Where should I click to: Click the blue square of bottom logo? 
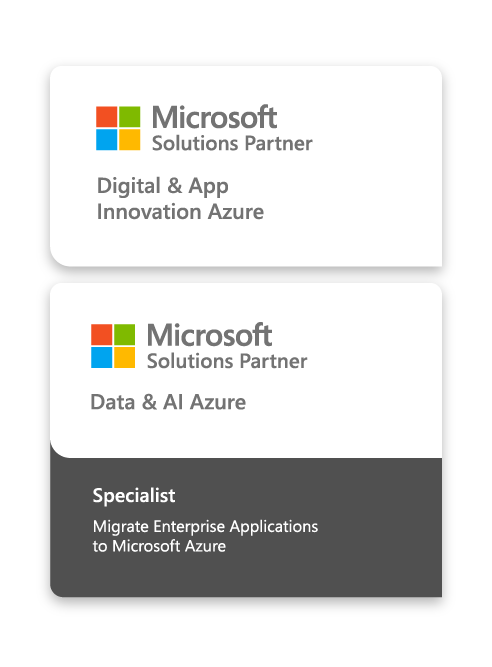click(102, 357)
